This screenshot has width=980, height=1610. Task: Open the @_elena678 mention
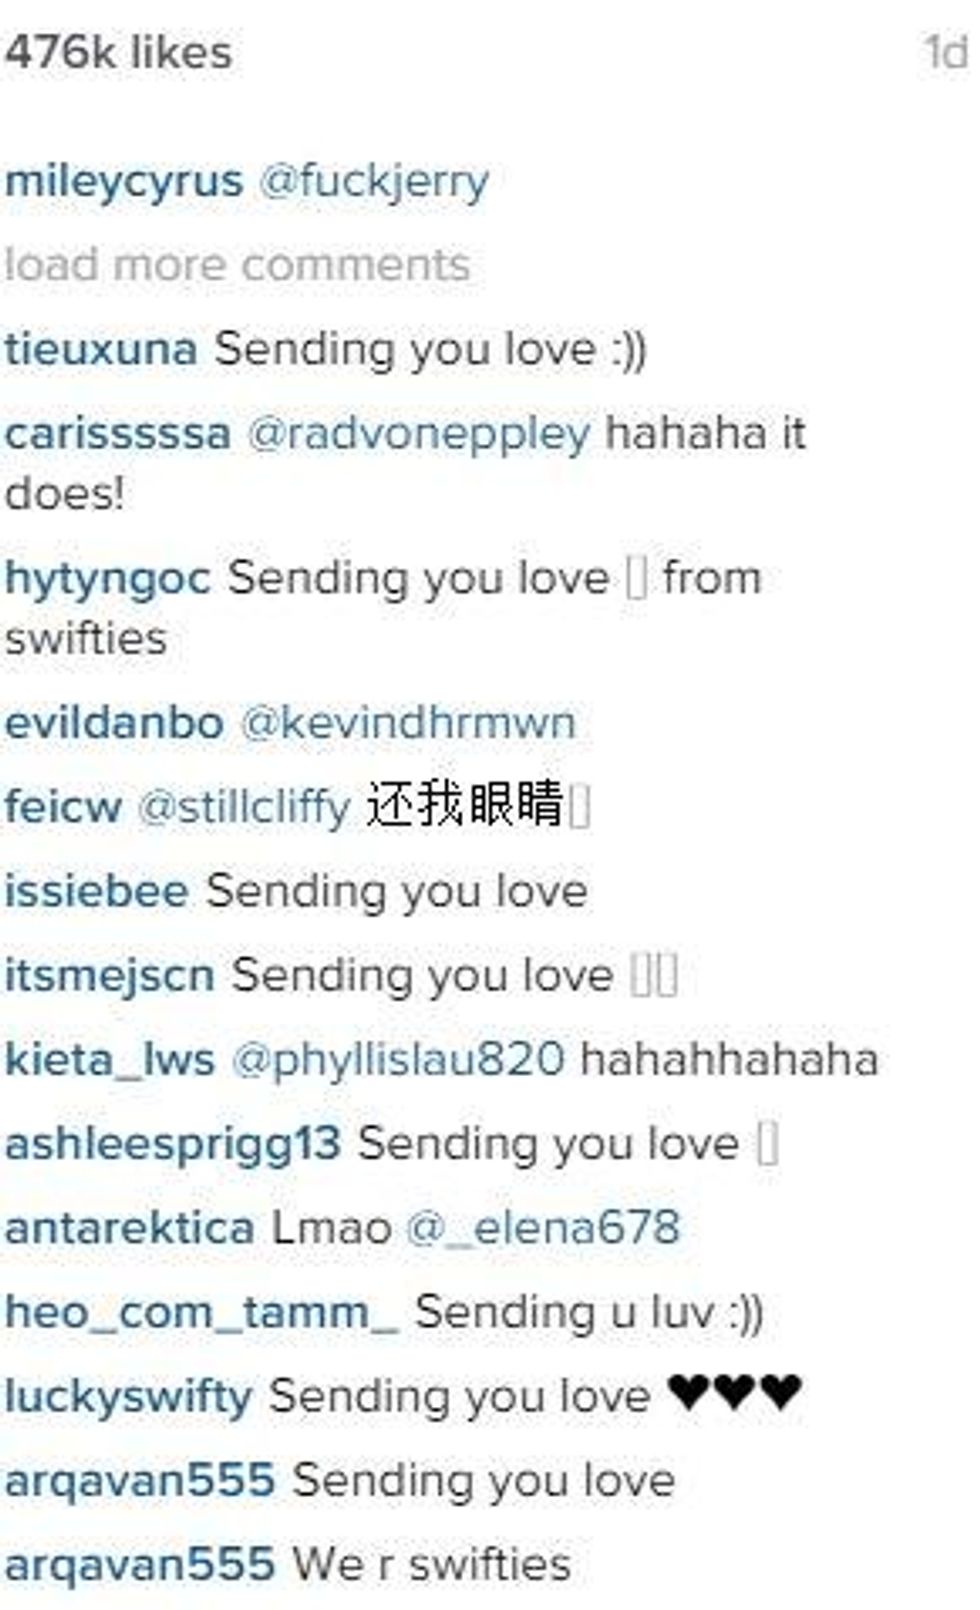(543, 1229)
